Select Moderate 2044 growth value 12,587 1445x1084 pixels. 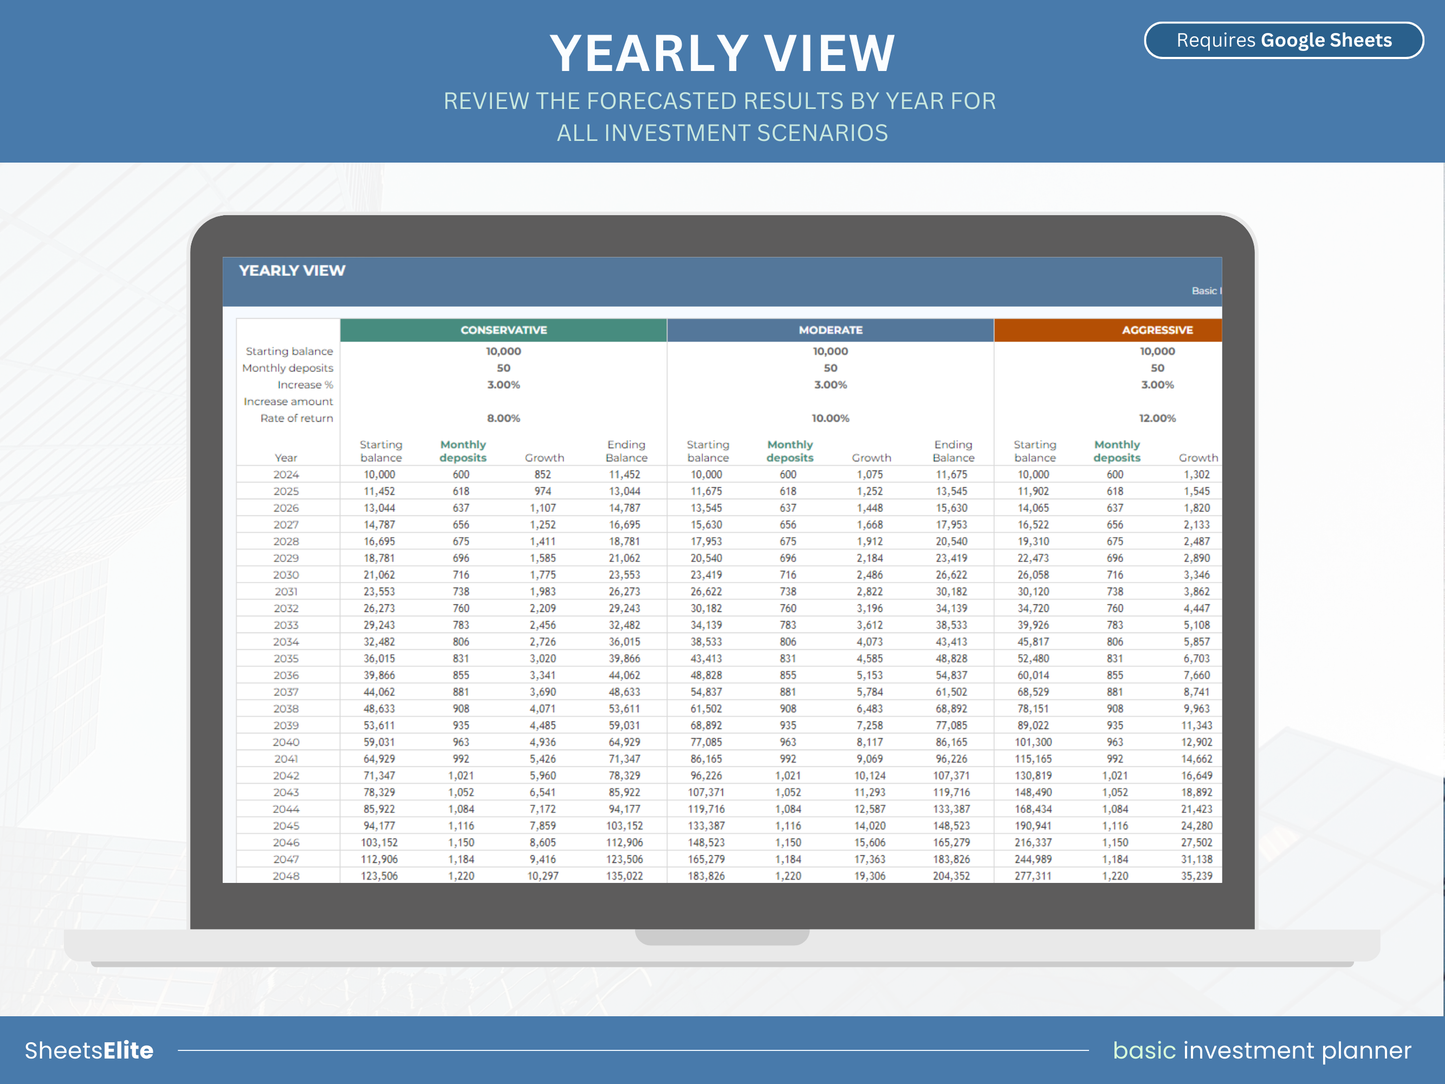click(869, 809)
